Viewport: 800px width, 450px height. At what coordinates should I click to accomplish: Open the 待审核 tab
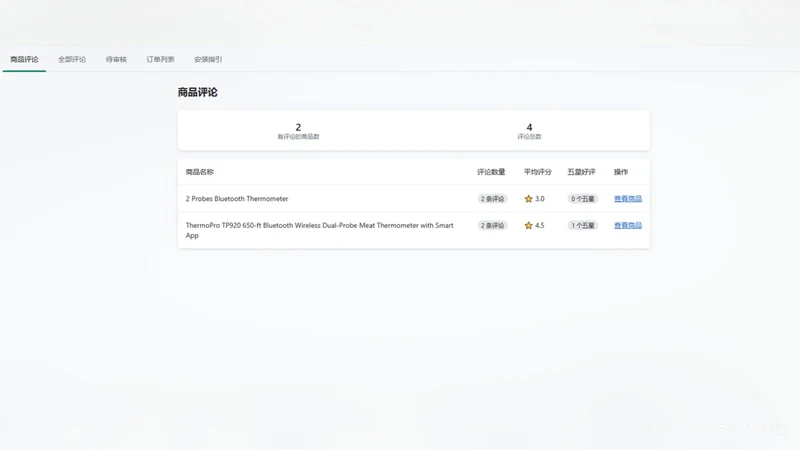tap(116, 60)
